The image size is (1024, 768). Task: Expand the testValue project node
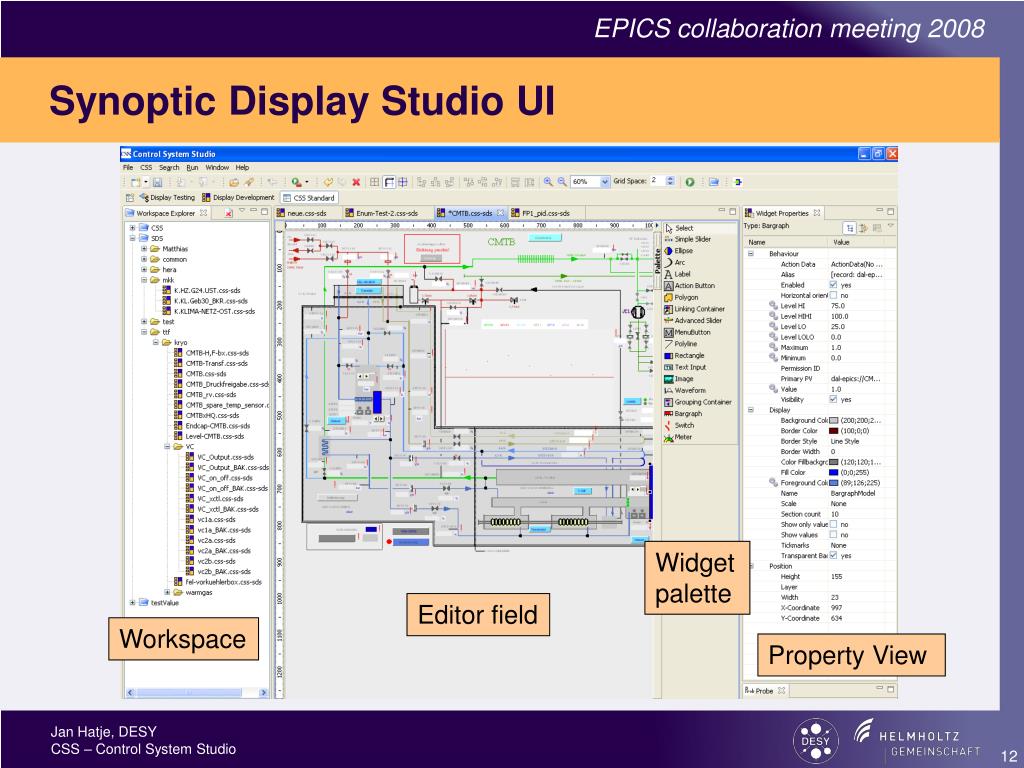tap(132, 603)
